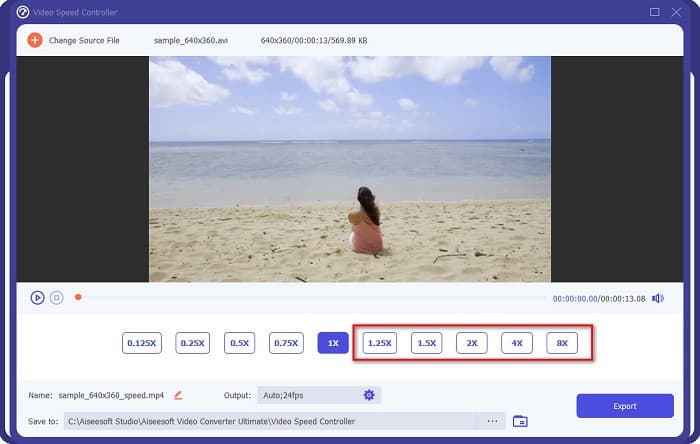The width and height of the screenshot is (700, 444).
Task: Export the video
Action: tap(625, 406)
